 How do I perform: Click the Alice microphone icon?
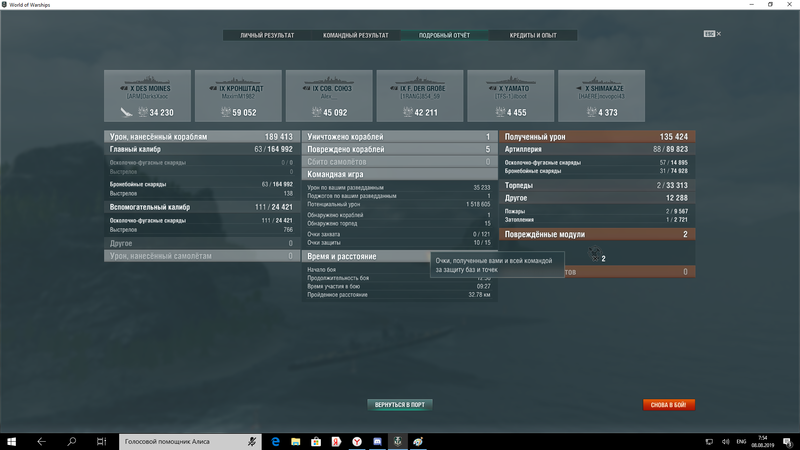[252, 441]
